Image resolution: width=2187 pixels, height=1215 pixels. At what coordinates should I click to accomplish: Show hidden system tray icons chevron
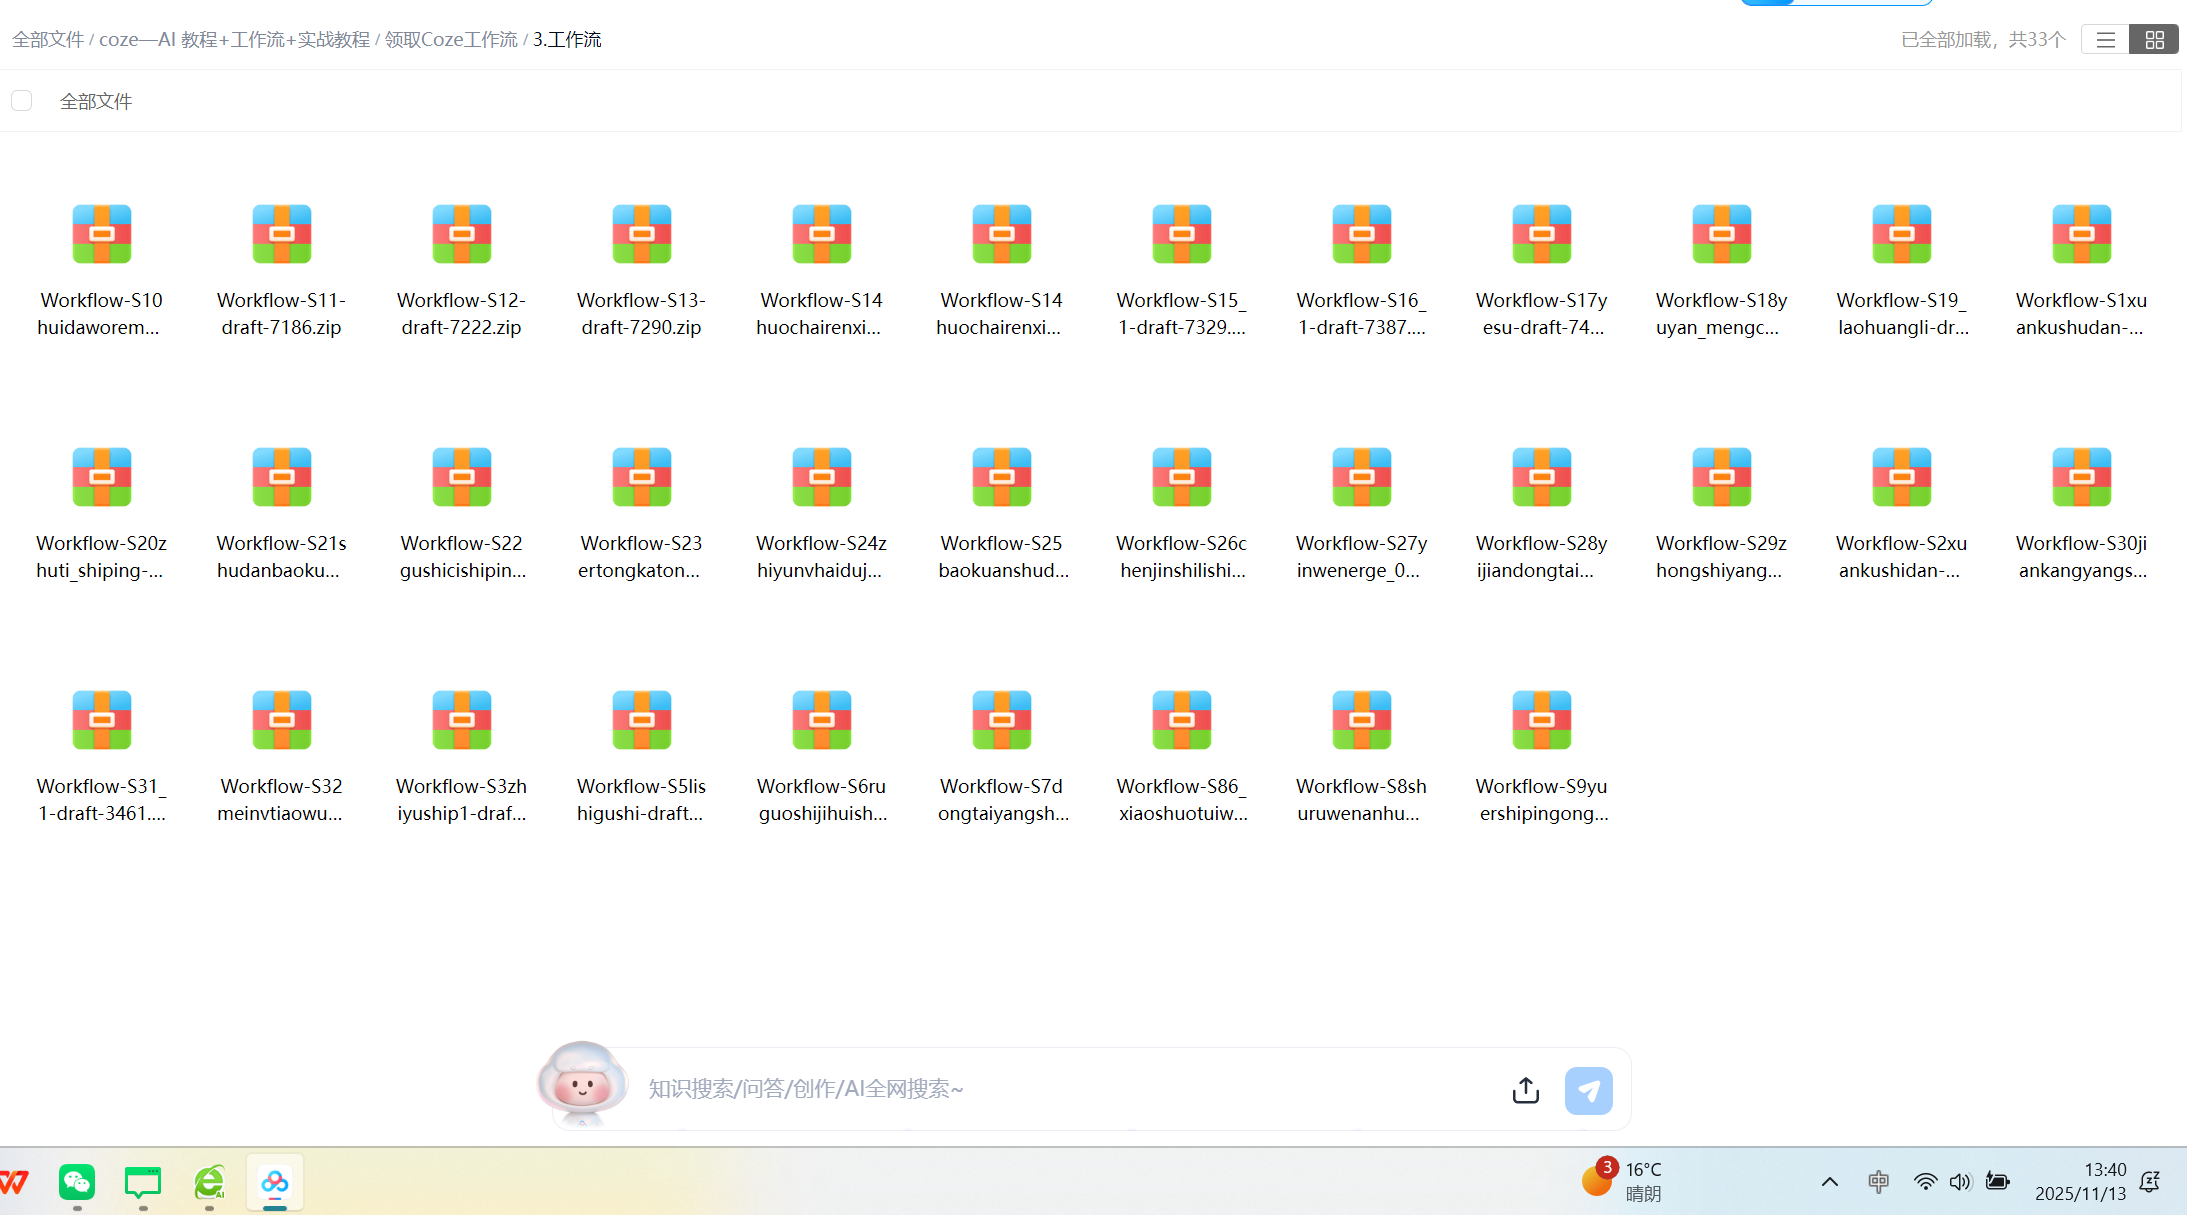tap(1829, 1182)
